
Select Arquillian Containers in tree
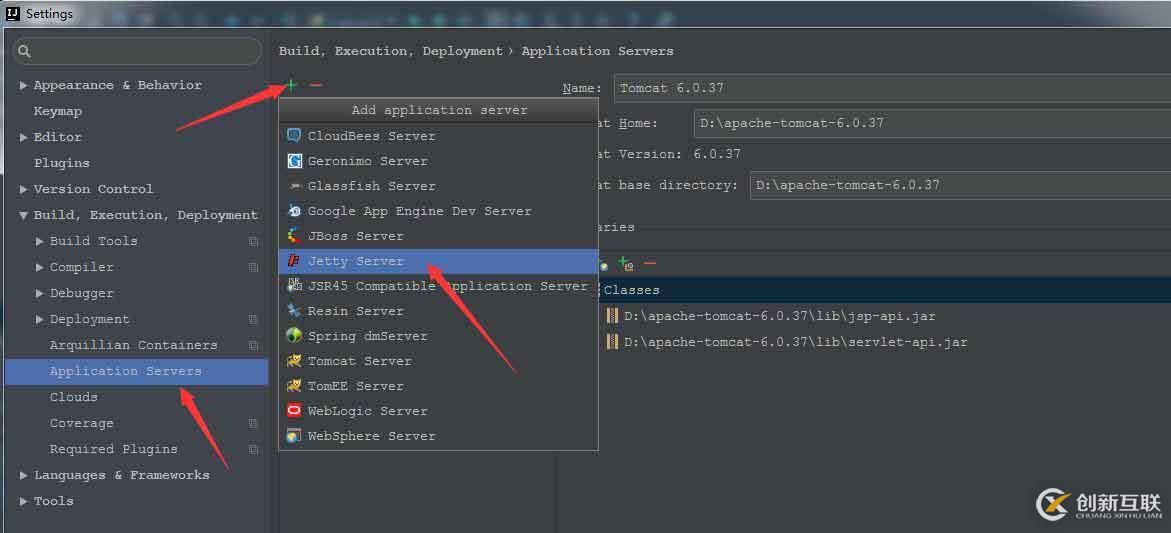pos(133,345)
